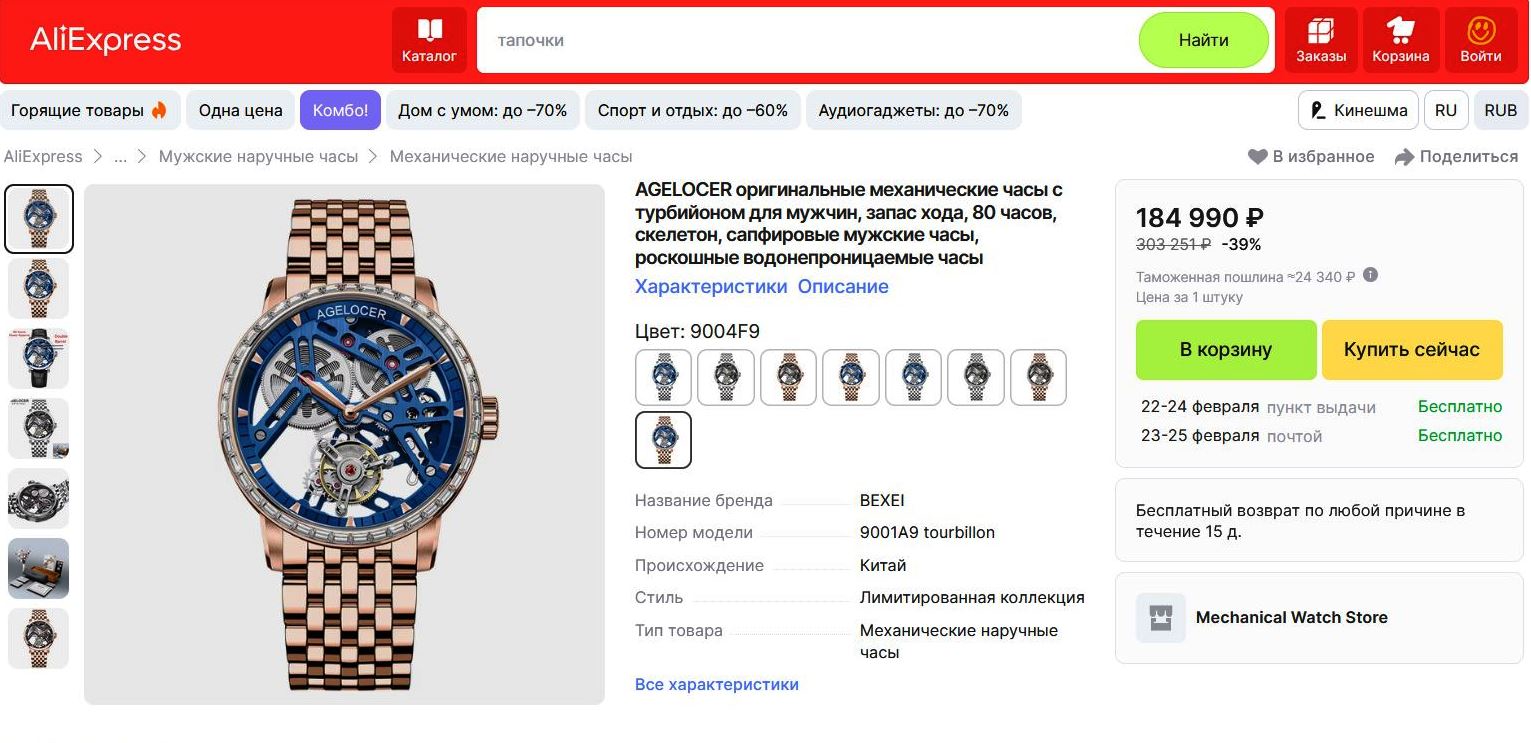Select the last color variant swatch on the second row
This screenshot has width=1531, height=743.
[x=664, y=440]
